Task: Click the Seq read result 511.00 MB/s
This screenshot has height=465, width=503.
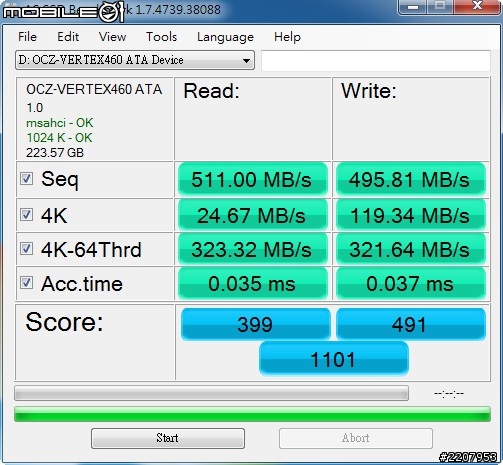Action: [x=252, y=179]
